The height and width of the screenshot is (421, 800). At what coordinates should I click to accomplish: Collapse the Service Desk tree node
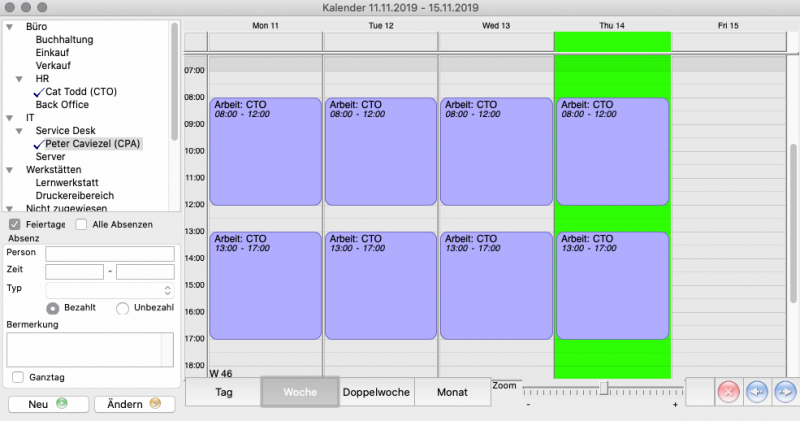click(x=19, y=130)
